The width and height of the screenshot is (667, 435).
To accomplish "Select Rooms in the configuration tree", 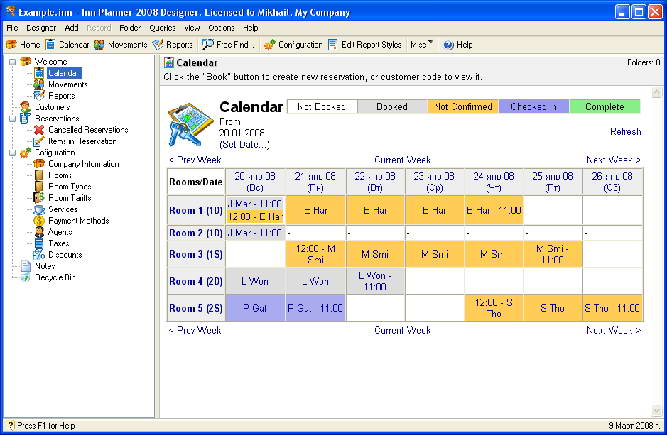I will [60, 175].
